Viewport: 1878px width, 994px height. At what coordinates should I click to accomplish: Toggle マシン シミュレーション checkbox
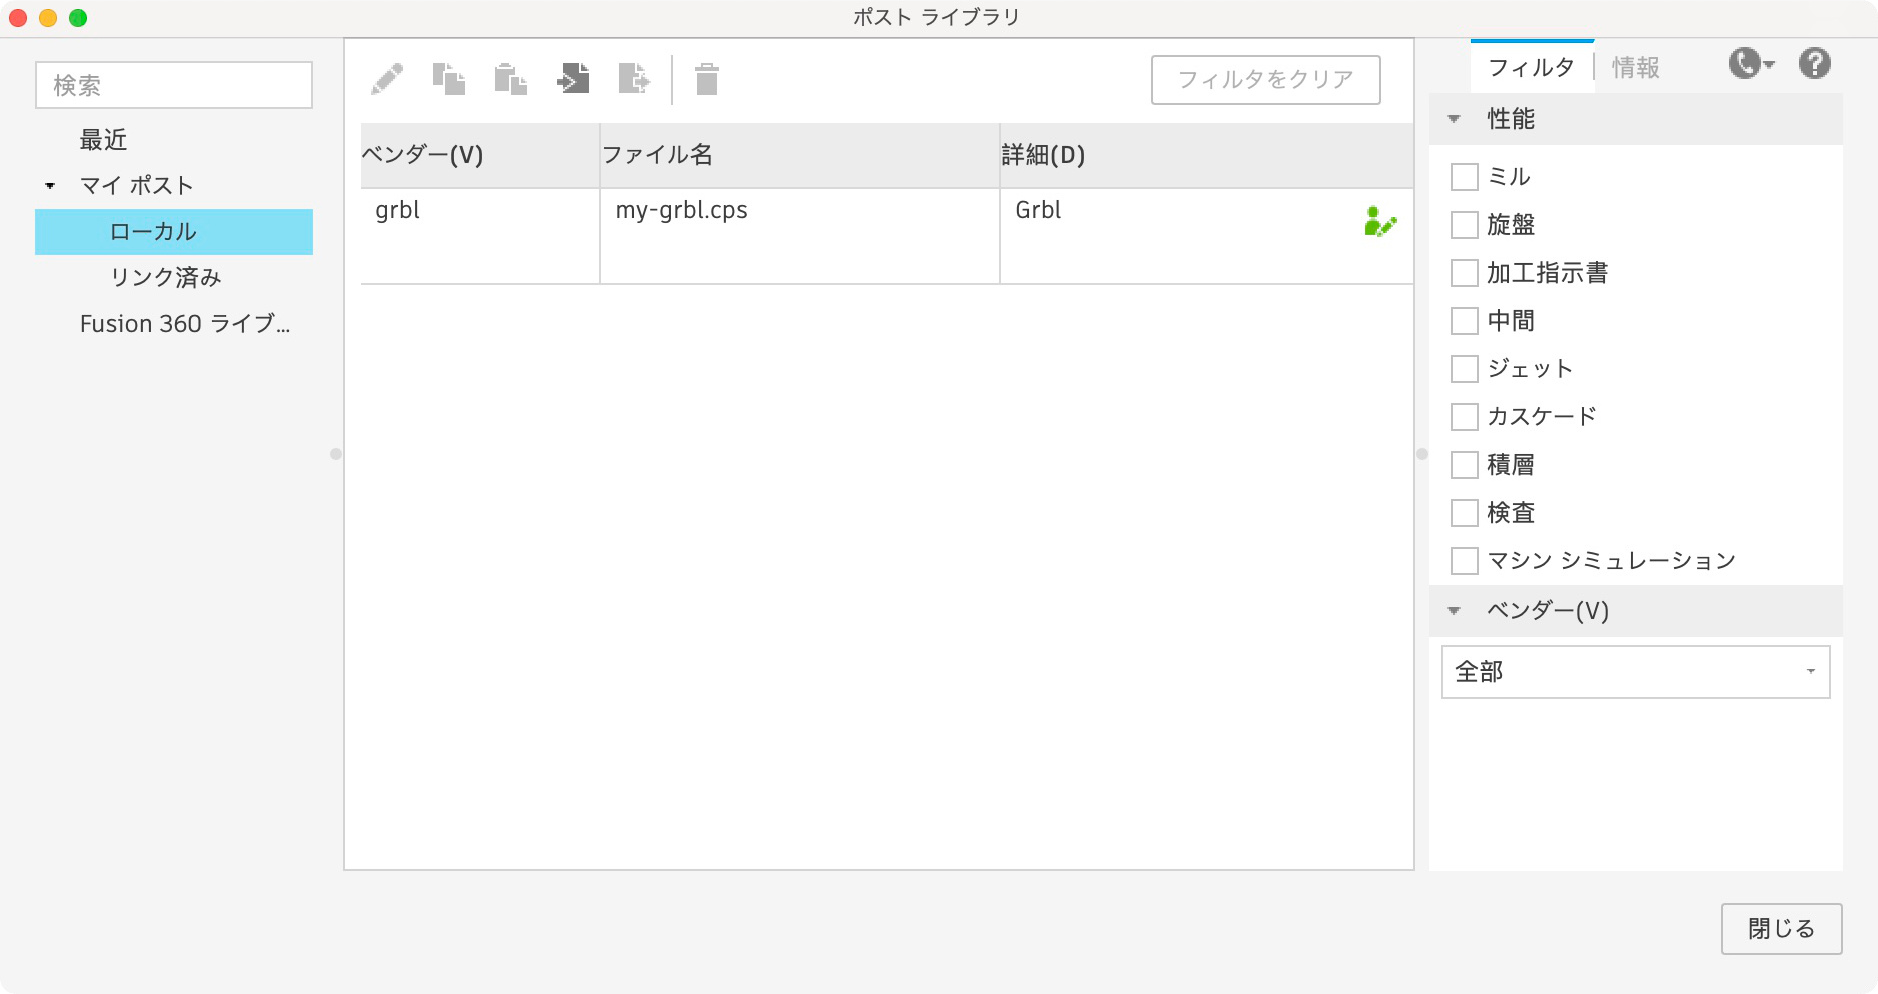pos(1465,561)
